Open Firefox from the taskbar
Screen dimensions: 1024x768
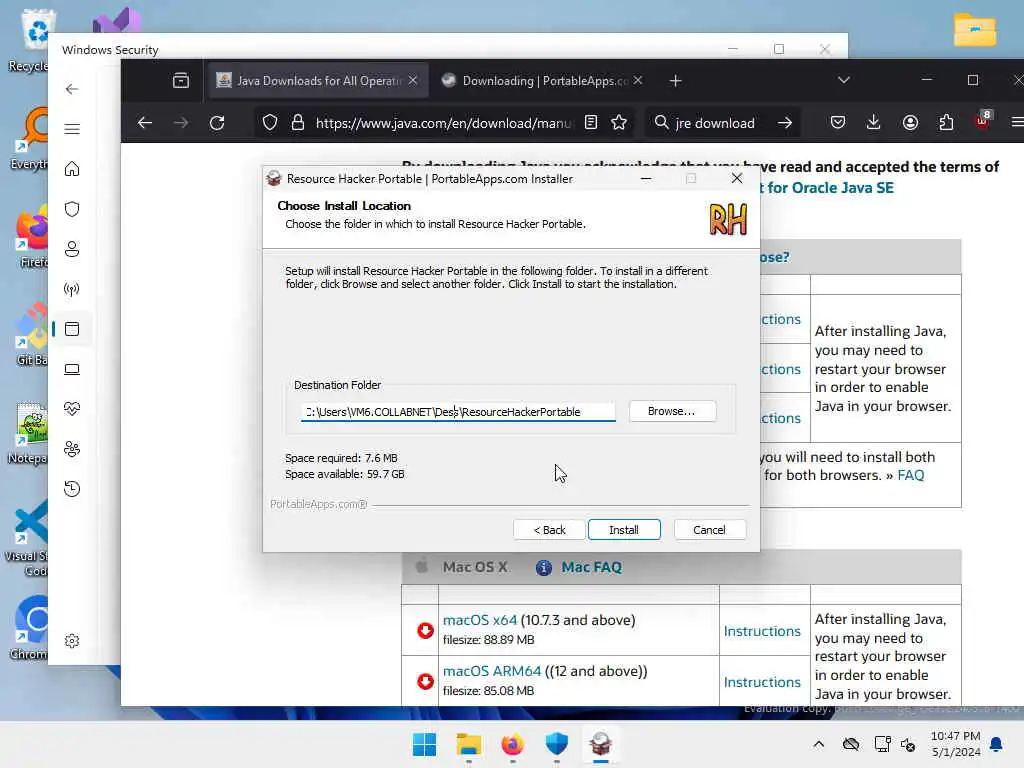pos(513,744)
